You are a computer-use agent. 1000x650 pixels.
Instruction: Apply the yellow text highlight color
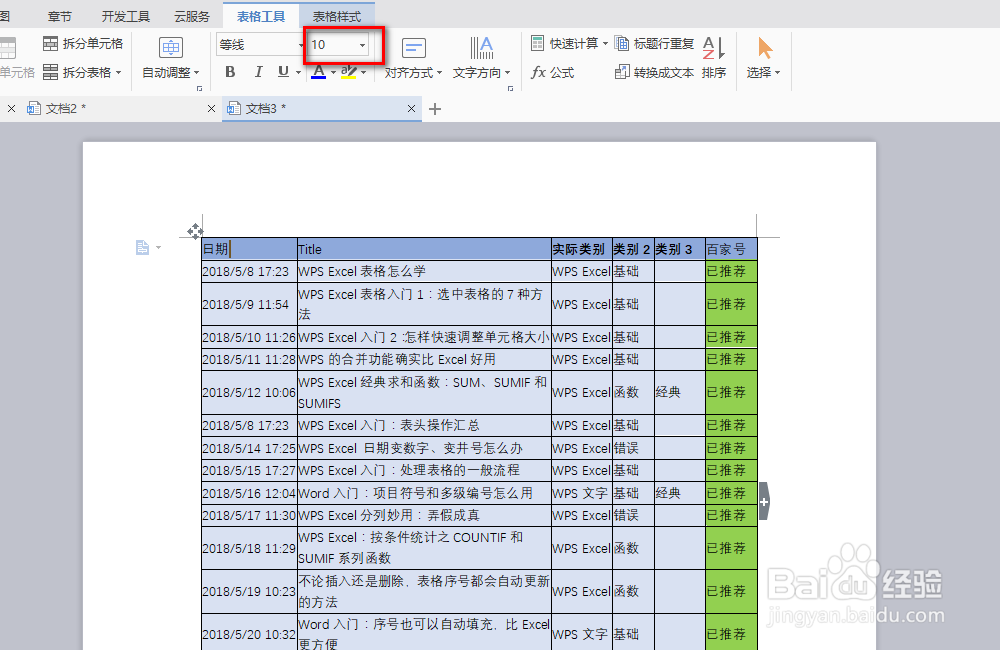(x=349, y=72)
